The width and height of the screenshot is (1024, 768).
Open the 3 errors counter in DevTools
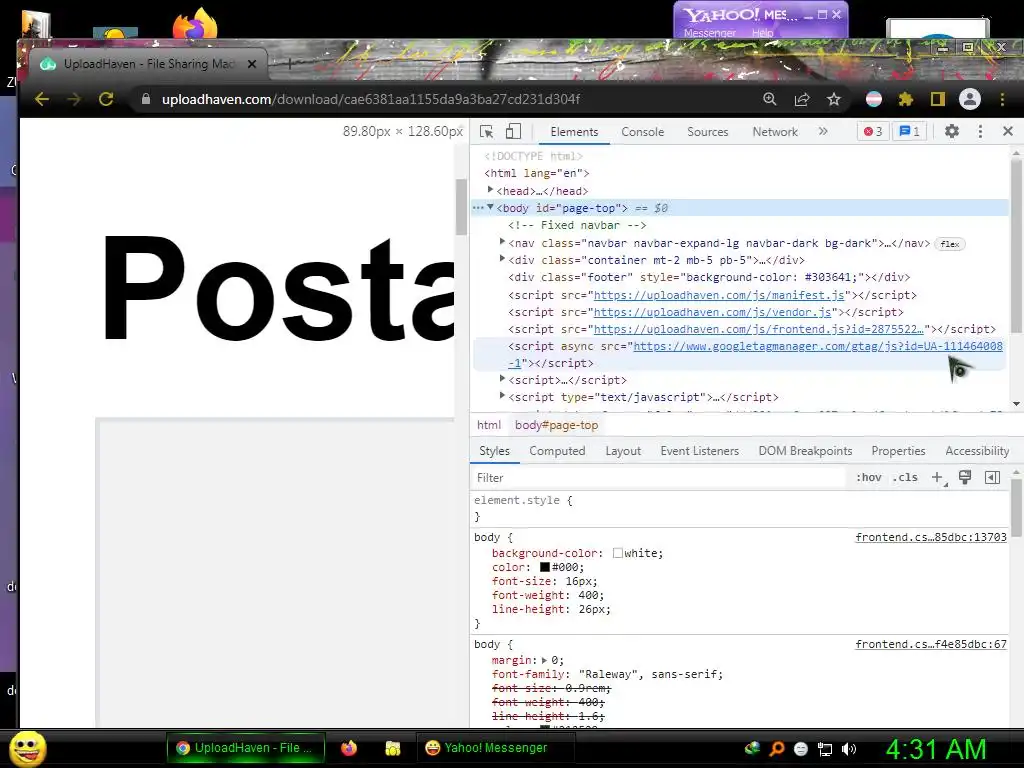(873, 132)
